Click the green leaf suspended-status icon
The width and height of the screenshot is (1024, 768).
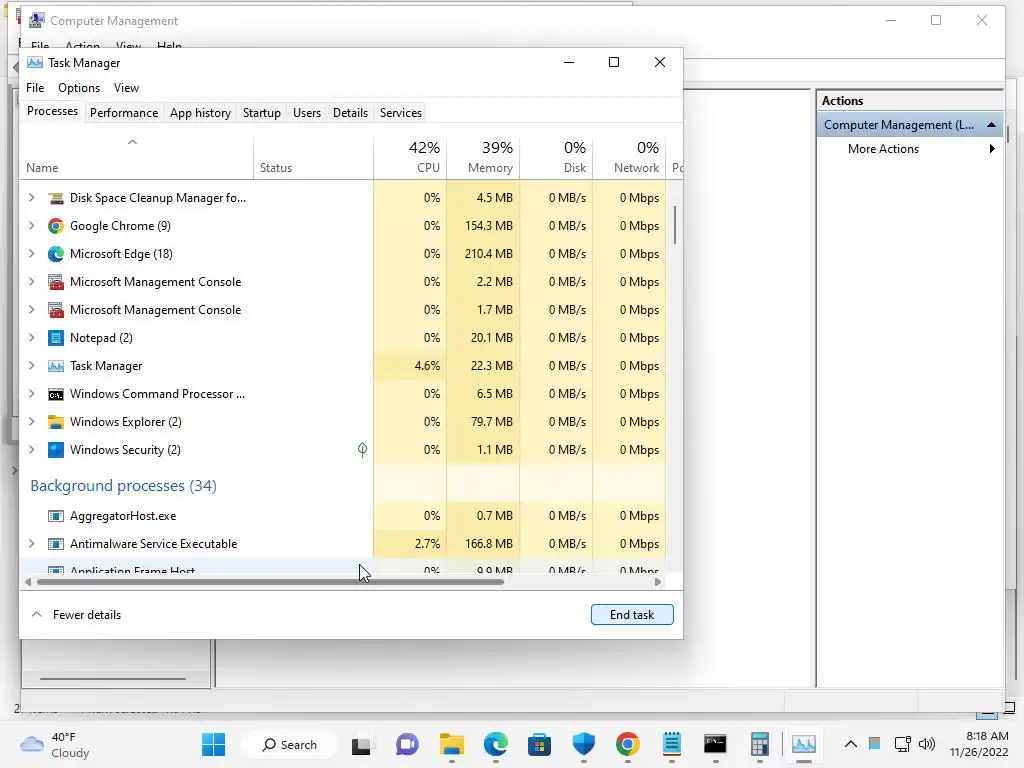click(362, 449)
